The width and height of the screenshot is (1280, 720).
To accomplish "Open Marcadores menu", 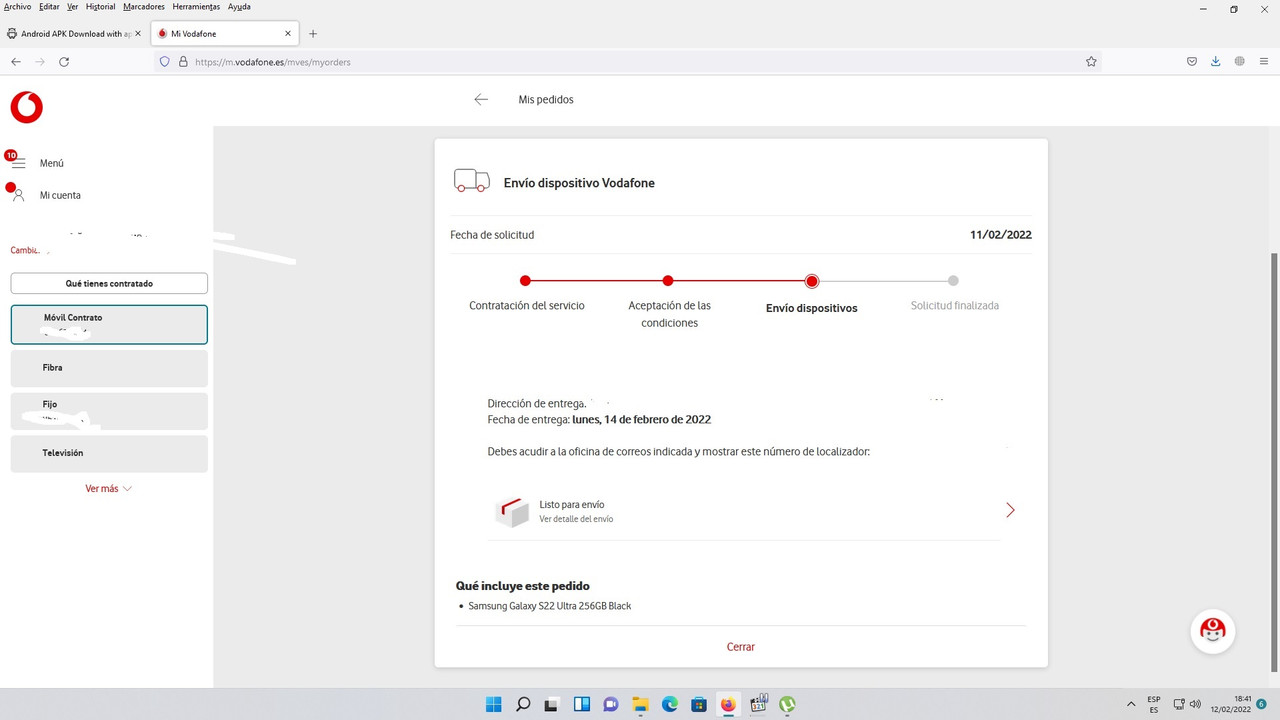I will coord(144,6).
